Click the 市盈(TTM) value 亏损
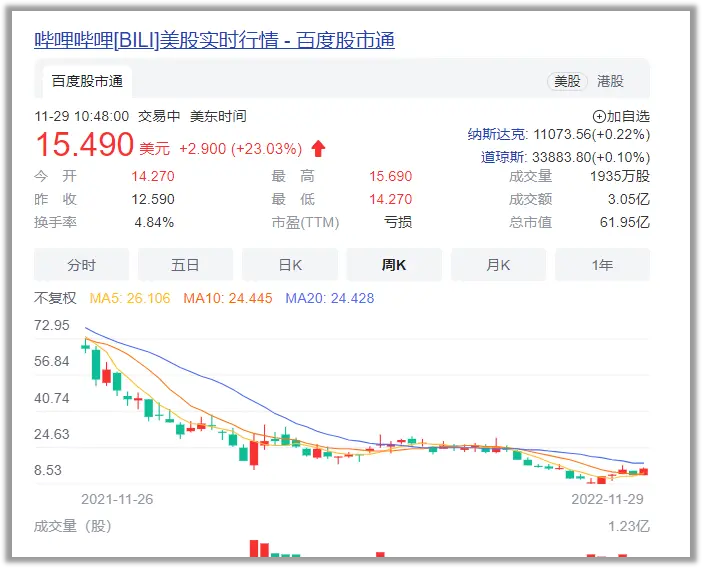703x569 pixels. [x=398, y=222]
